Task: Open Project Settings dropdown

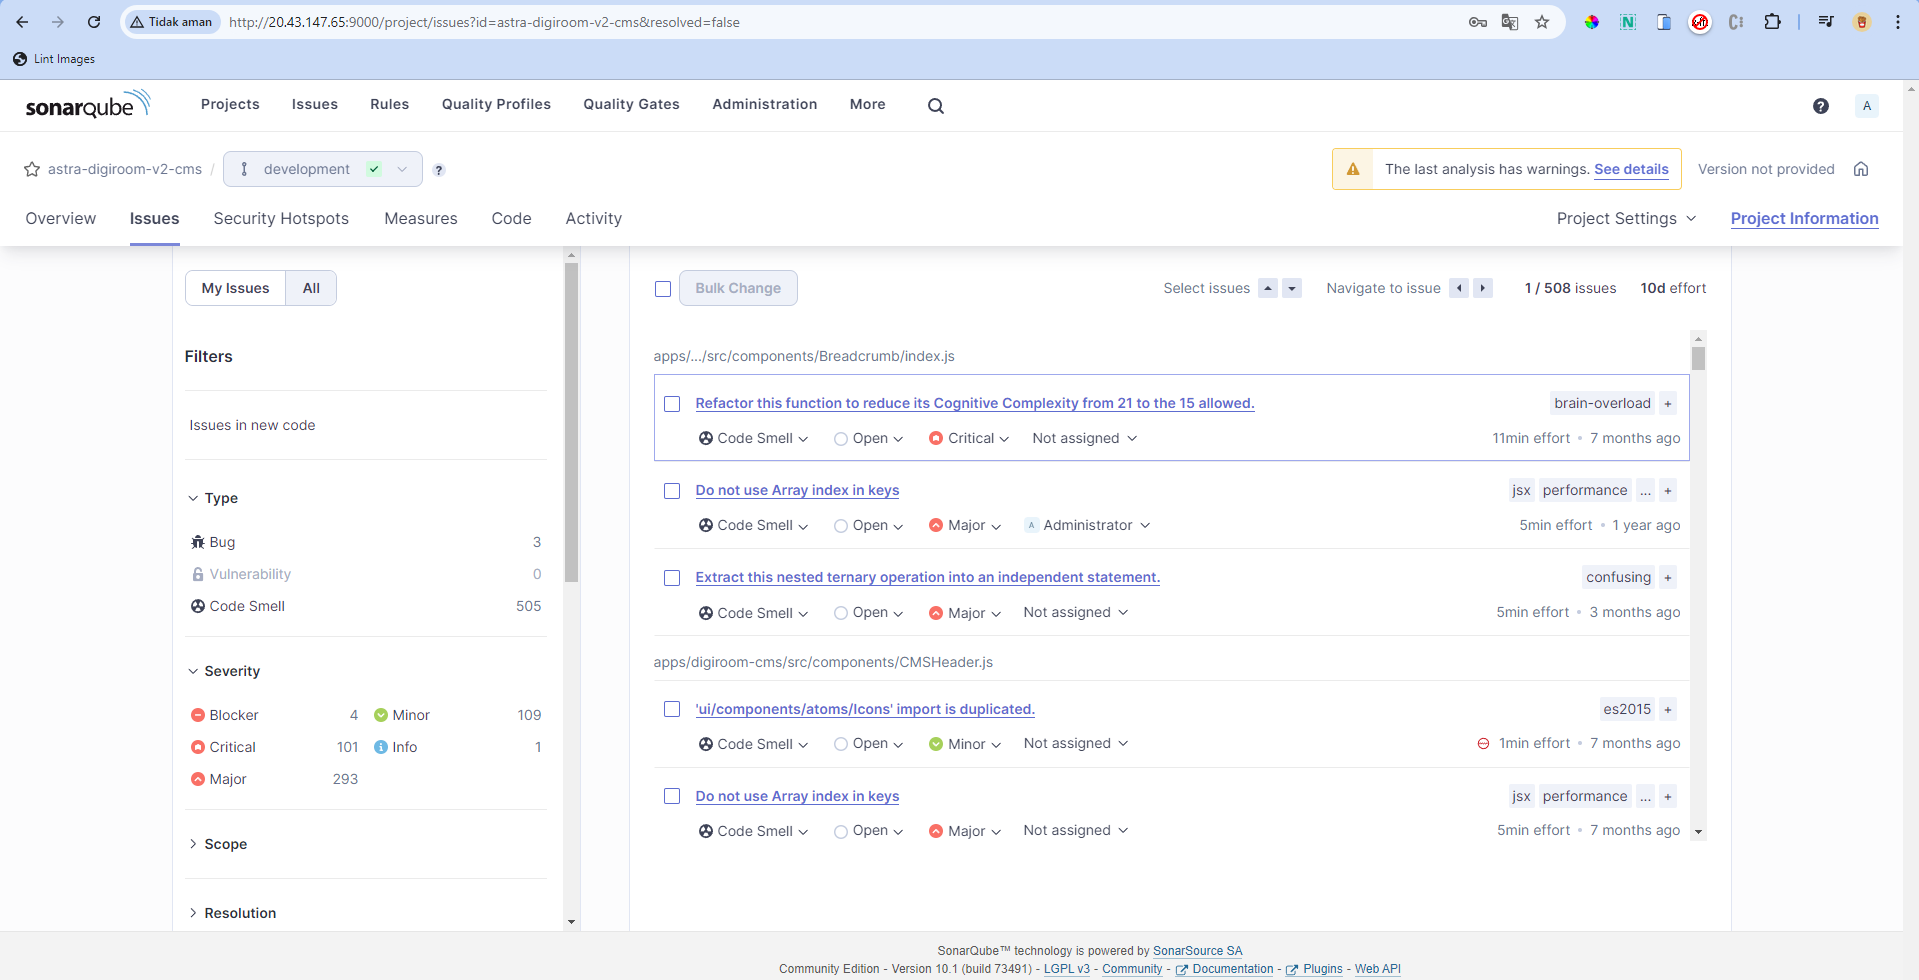Action: [x=1626, y=218]
